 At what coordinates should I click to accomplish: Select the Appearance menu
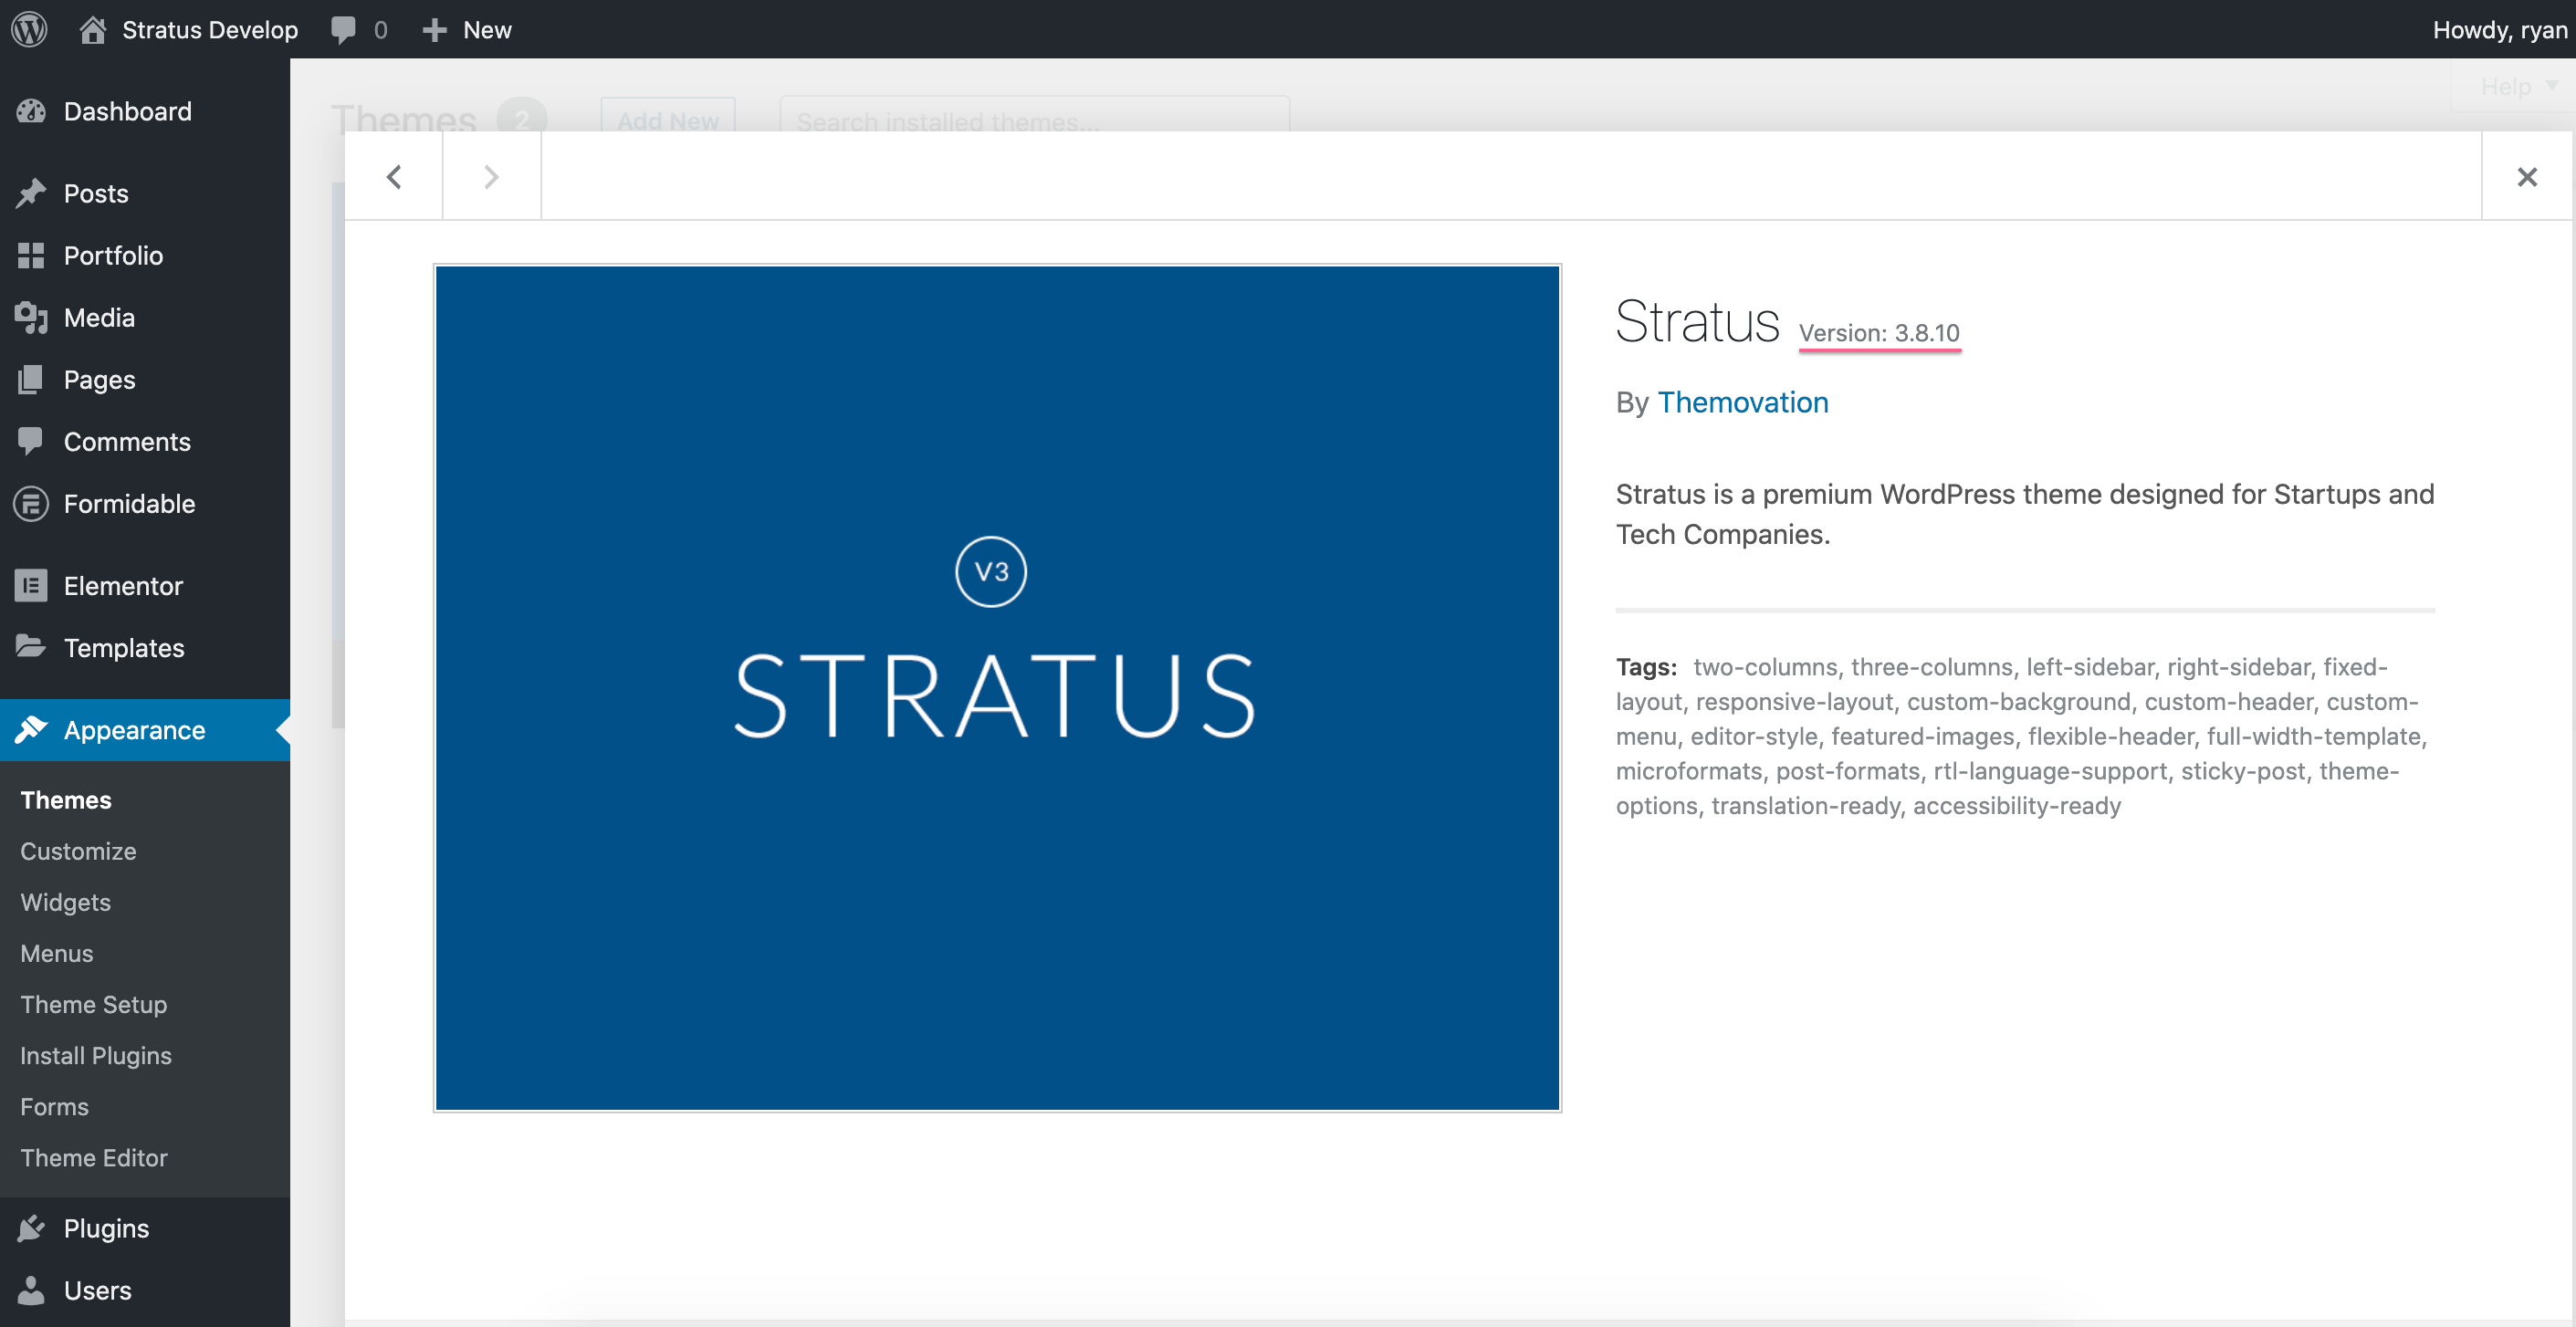point(145,730)
